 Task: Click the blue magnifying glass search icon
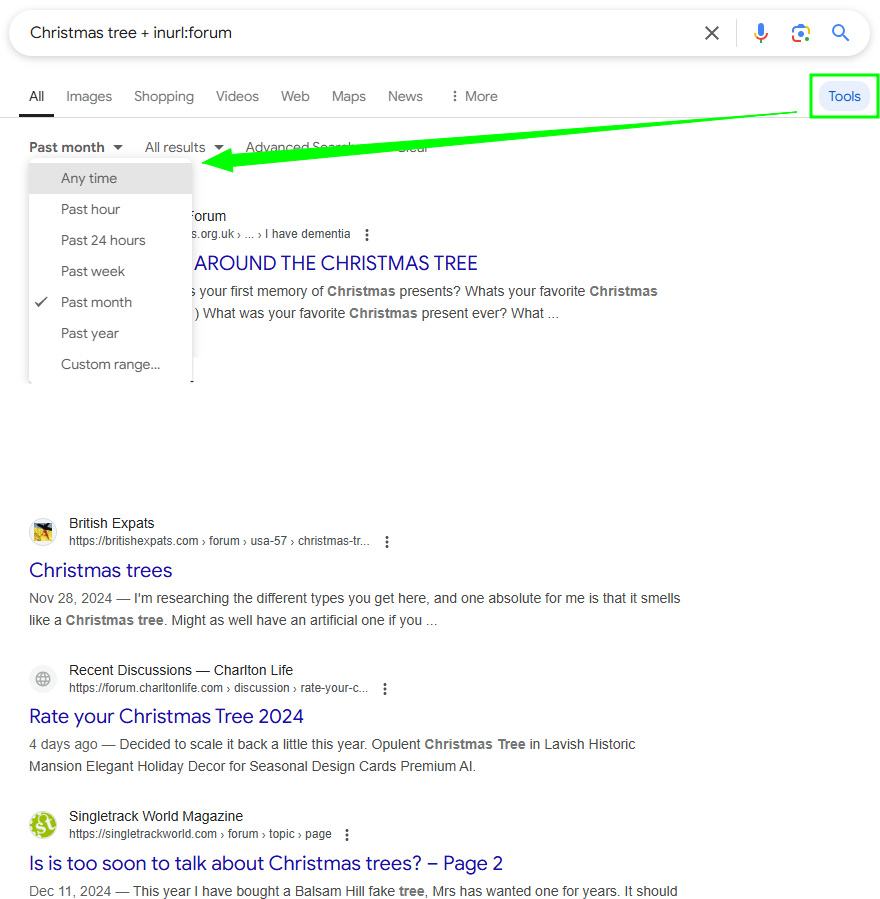tap(840, 33)
